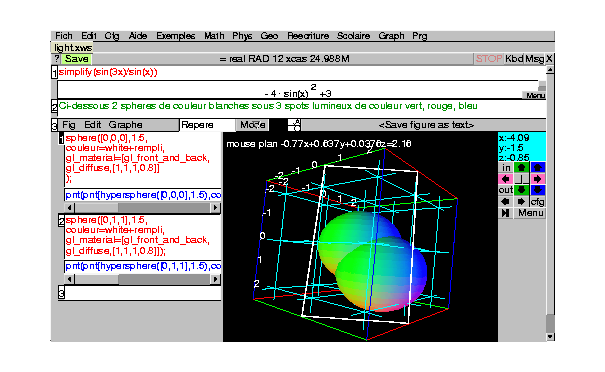Image resolution: width=605 pixels, height=372 pixels.
Task: Open the Graphe menu of the figure
Action: click(125, 125)
